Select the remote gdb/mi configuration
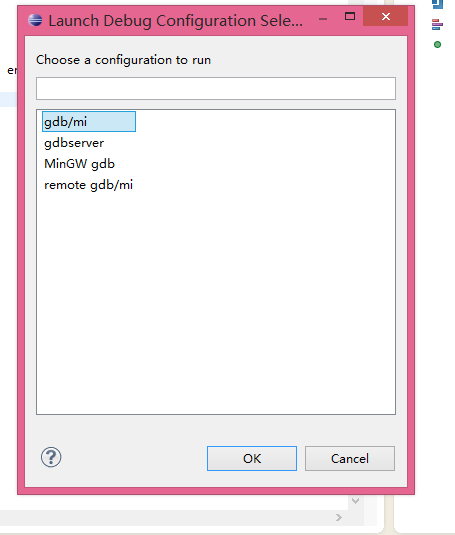 (x=88, y=185)
